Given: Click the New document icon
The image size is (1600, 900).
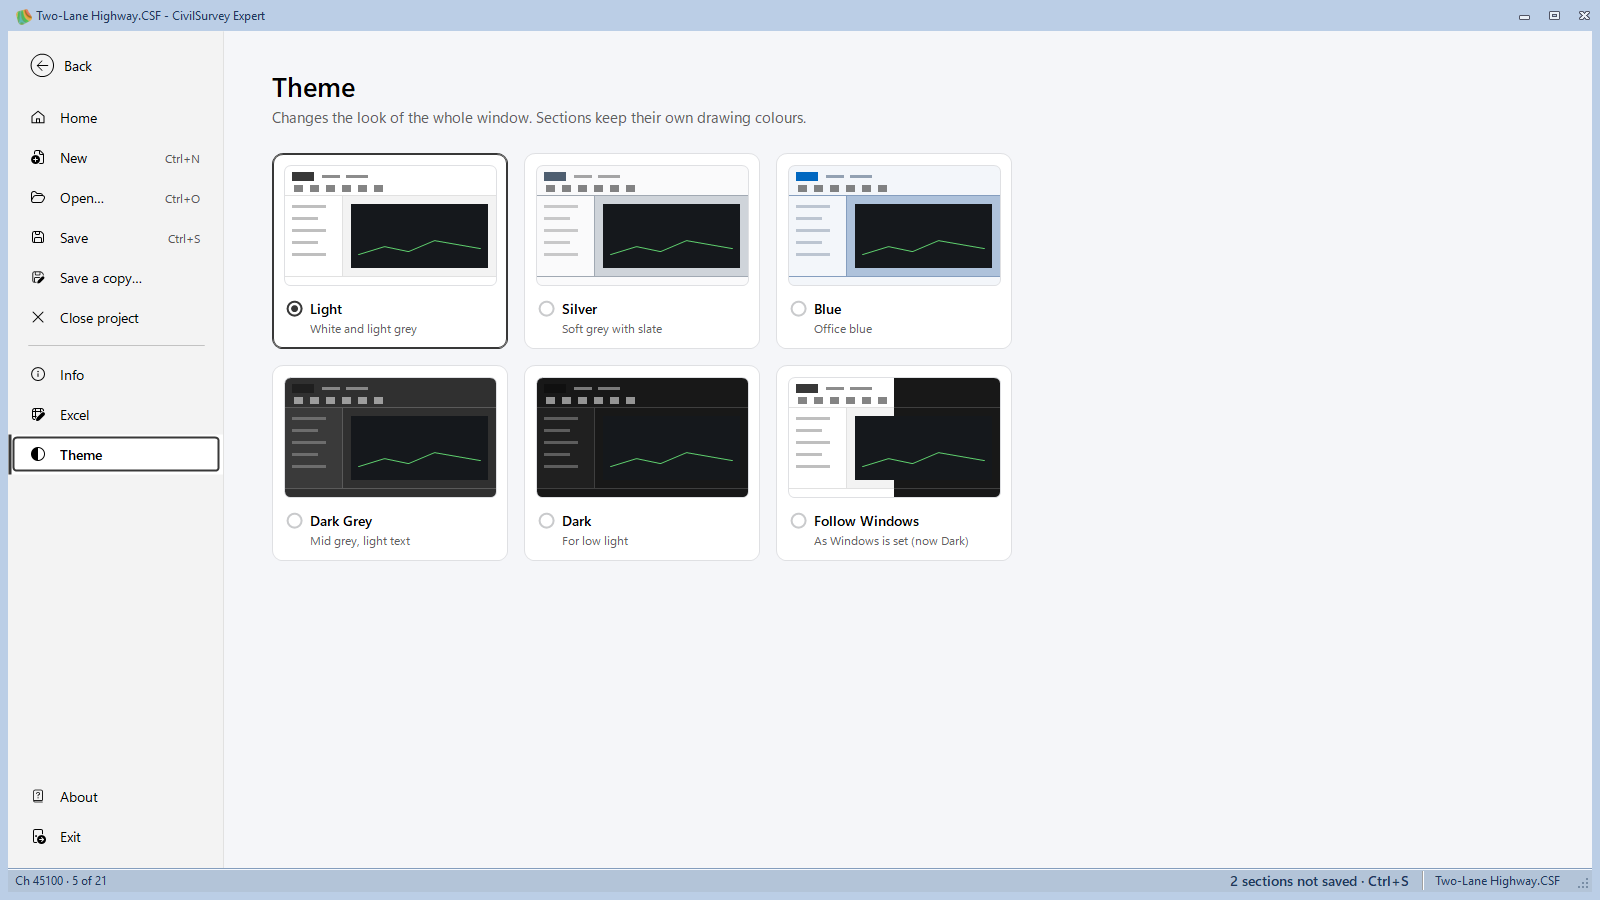Looking at the screenshot, I should (38, 158).
